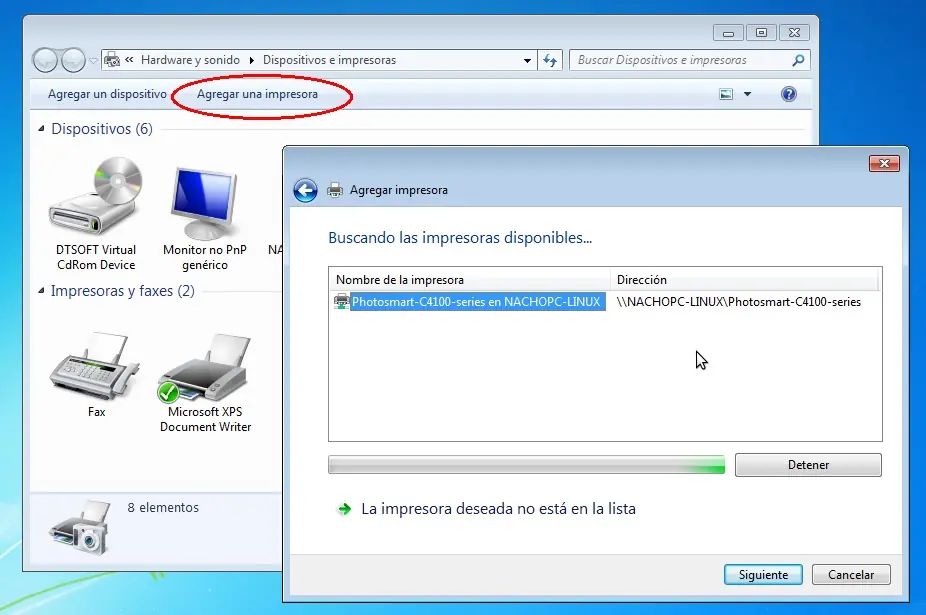
Task: Click the change view icon in the toolbar
Action: (x=726, y=94)
